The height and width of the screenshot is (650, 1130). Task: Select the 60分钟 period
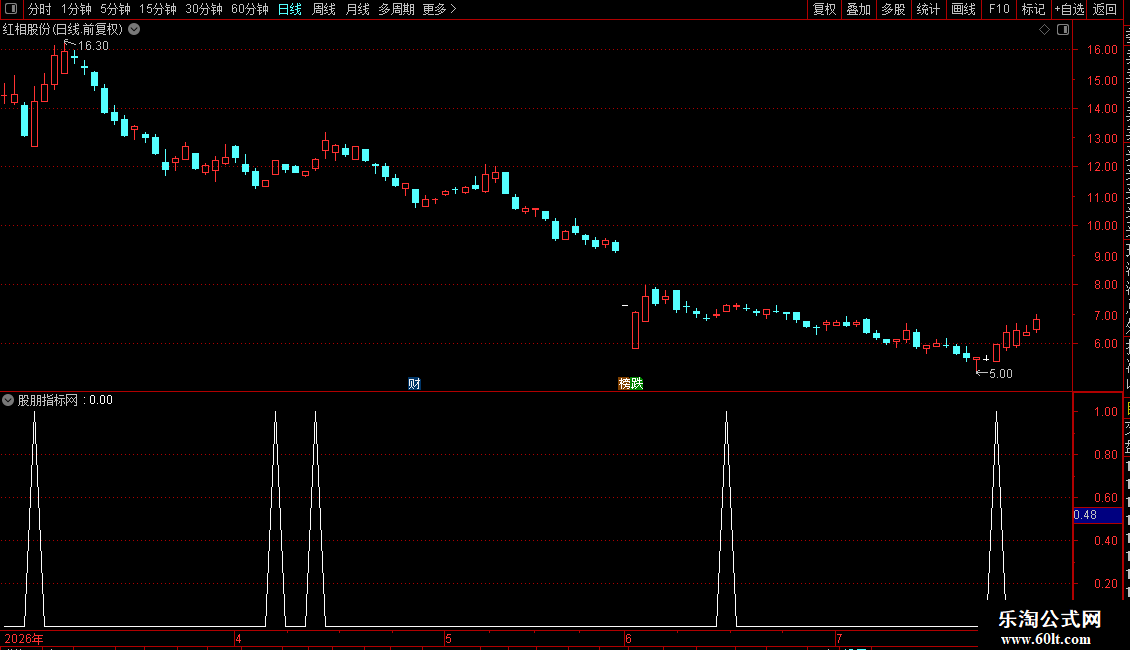point(249,9)
